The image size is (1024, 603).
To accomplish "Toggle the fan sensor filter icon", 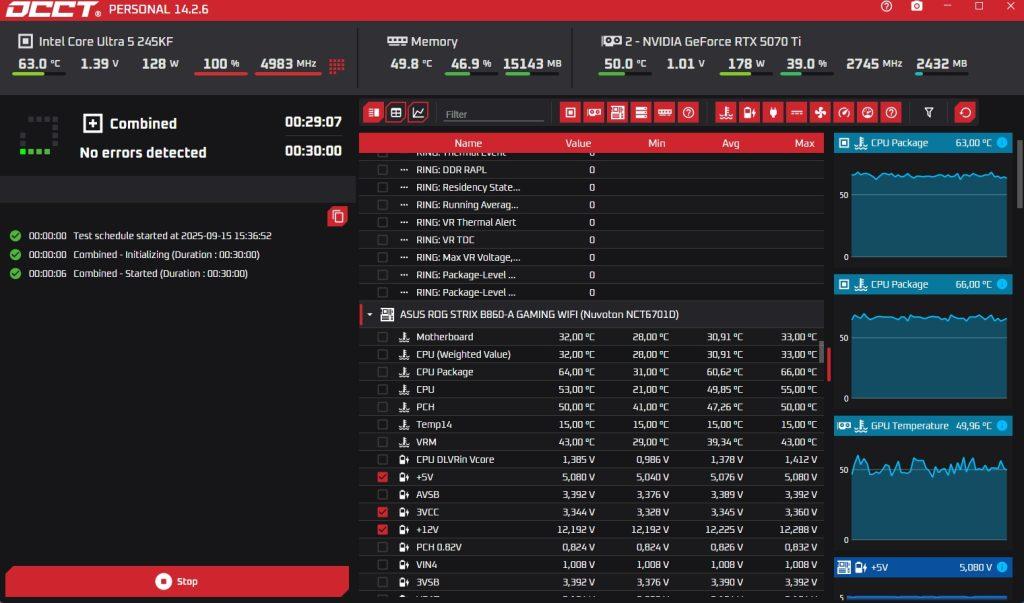I will coord(820,113).
